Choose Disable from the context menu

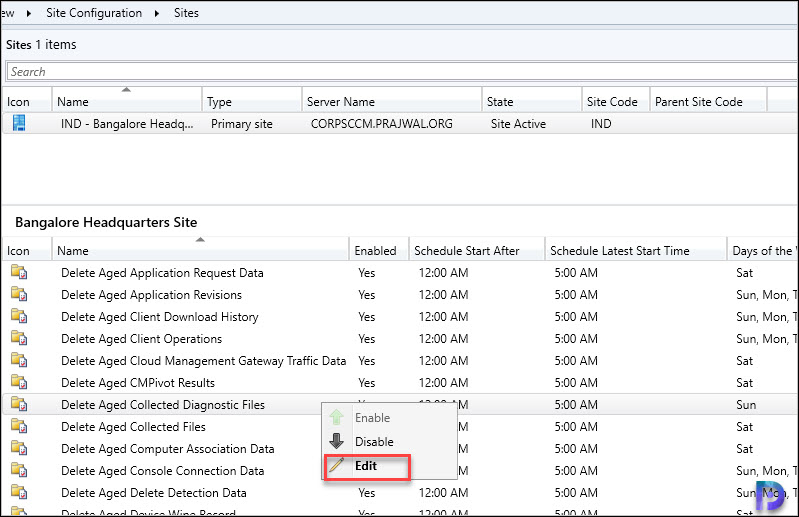tap(374, 442)
